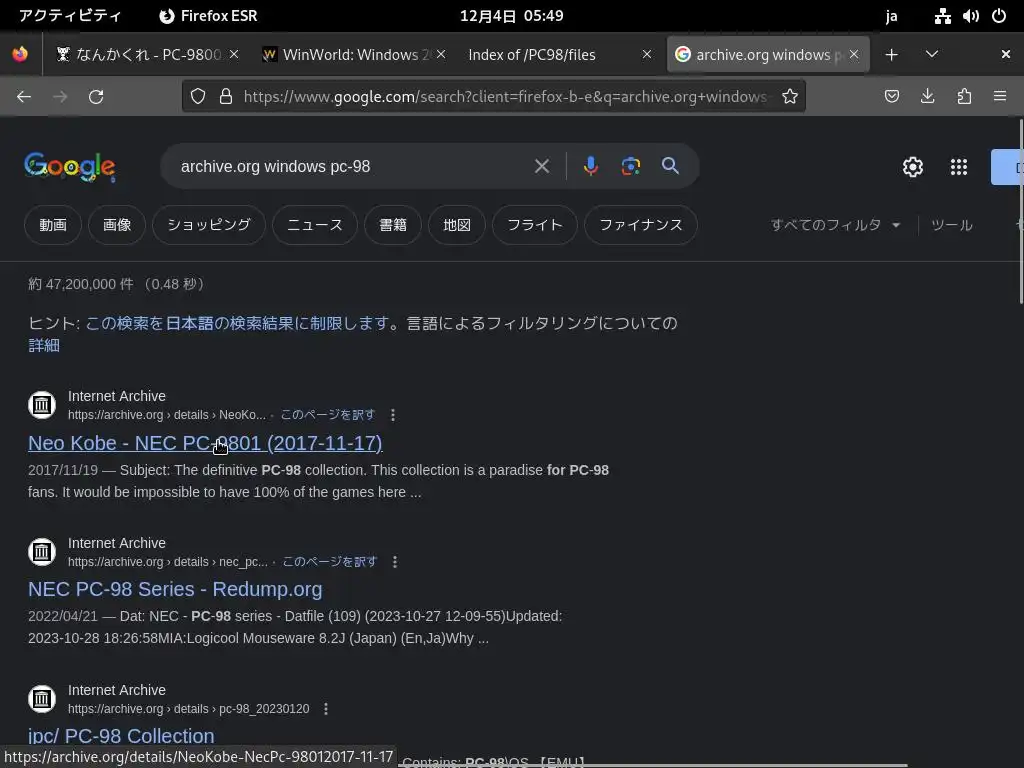This screenshot has width=1024, height=768.
Task: Go back to previous page
Action: (24, 97)
